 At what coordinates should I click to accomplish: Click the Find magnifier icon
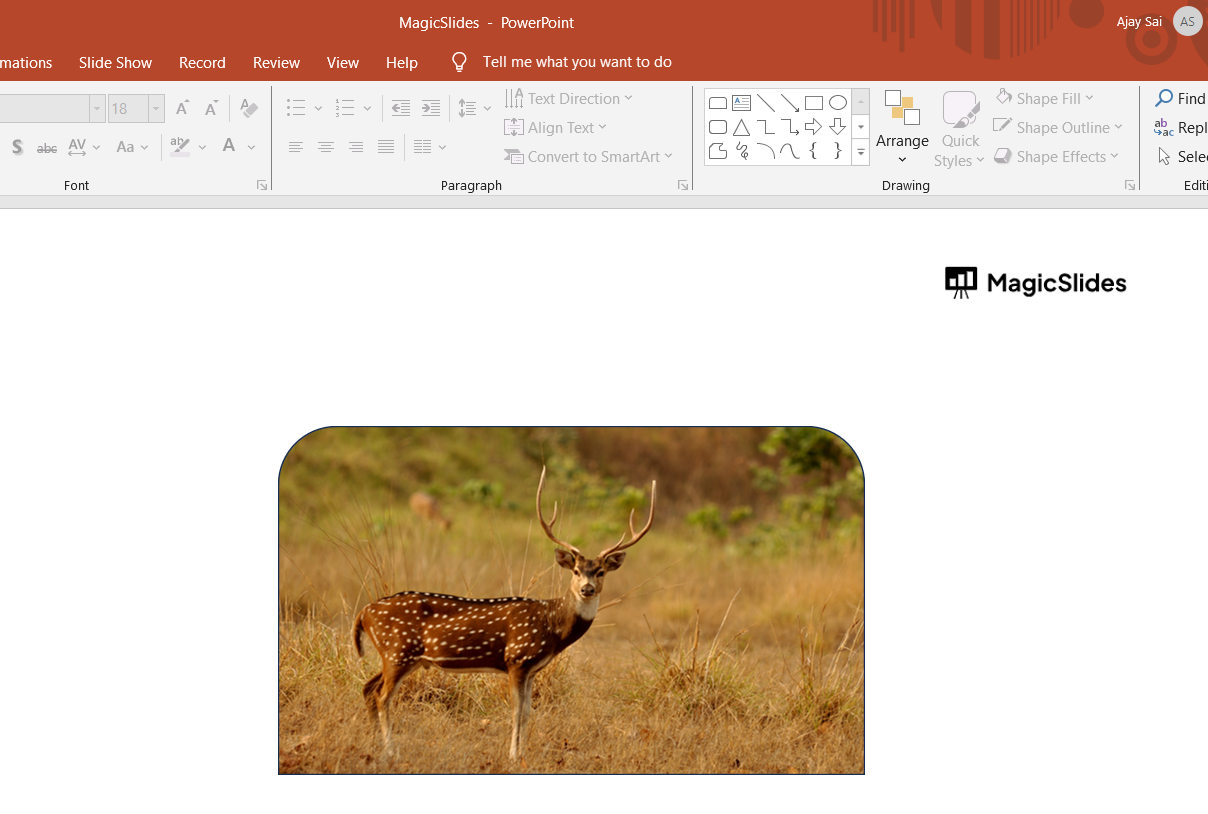[1164, 98]
